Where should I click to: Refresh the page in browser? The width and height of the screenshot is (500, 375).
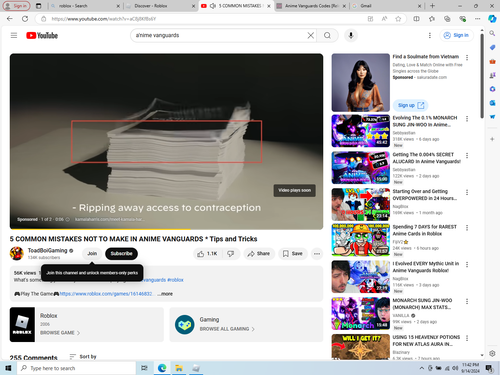[x=25, y=19]
